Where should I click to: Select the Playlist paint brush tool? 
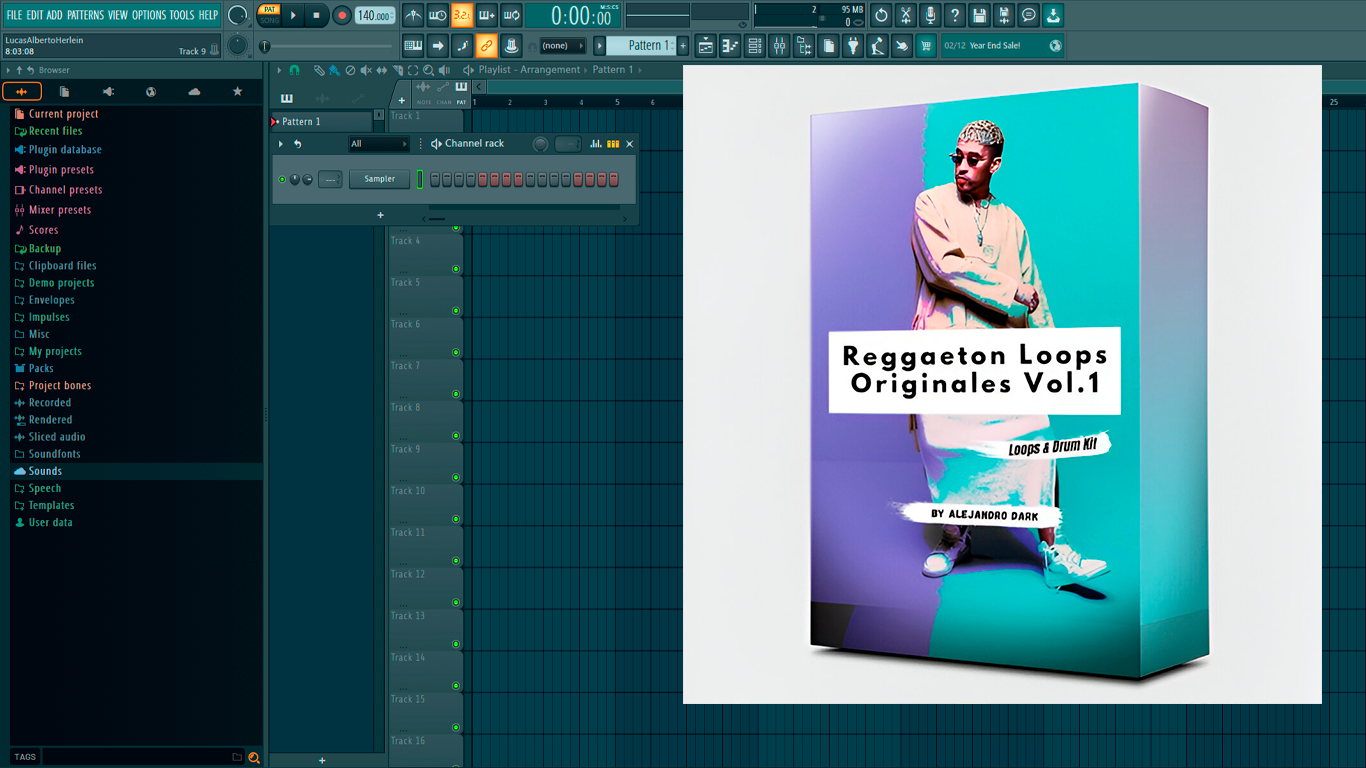(334, 70)
